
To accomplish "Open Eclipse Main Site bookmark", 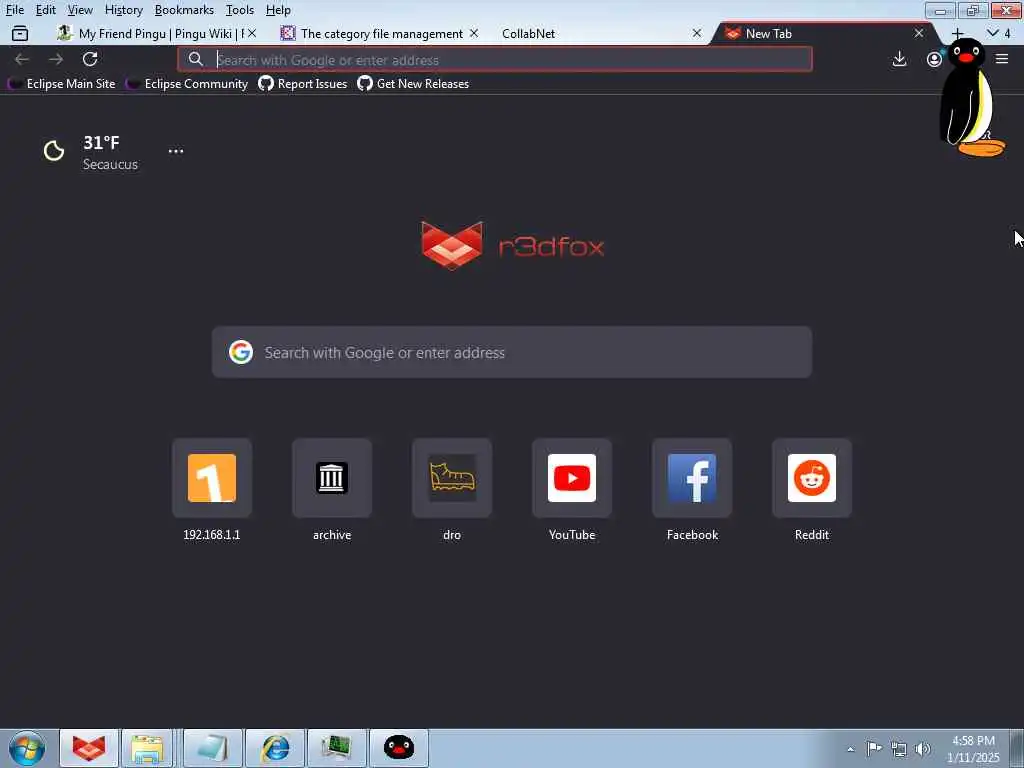I will click(62, 84).
